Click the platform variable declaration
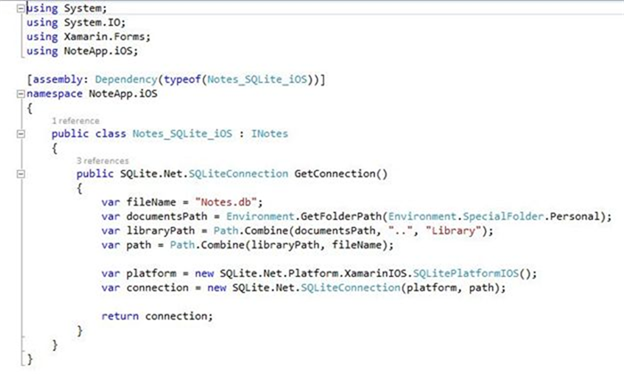The height and width of the screenshot is (374, 624). (151, 273)
